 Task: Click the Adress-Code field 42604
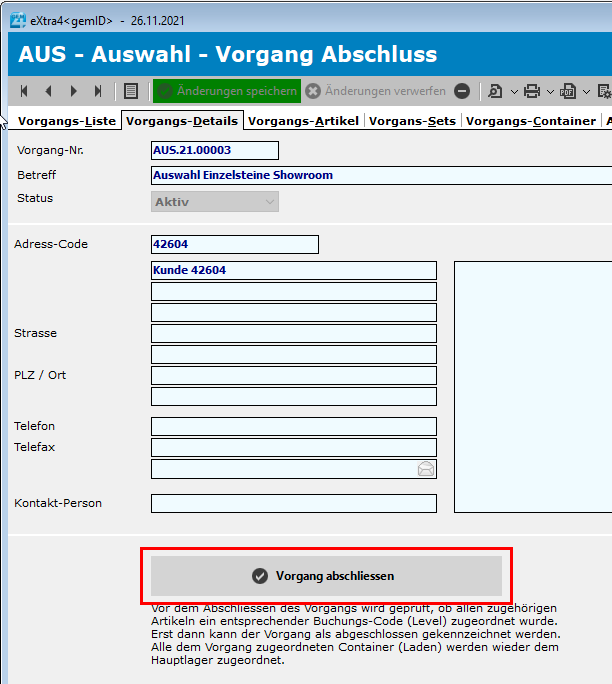(x=235, y=244)
